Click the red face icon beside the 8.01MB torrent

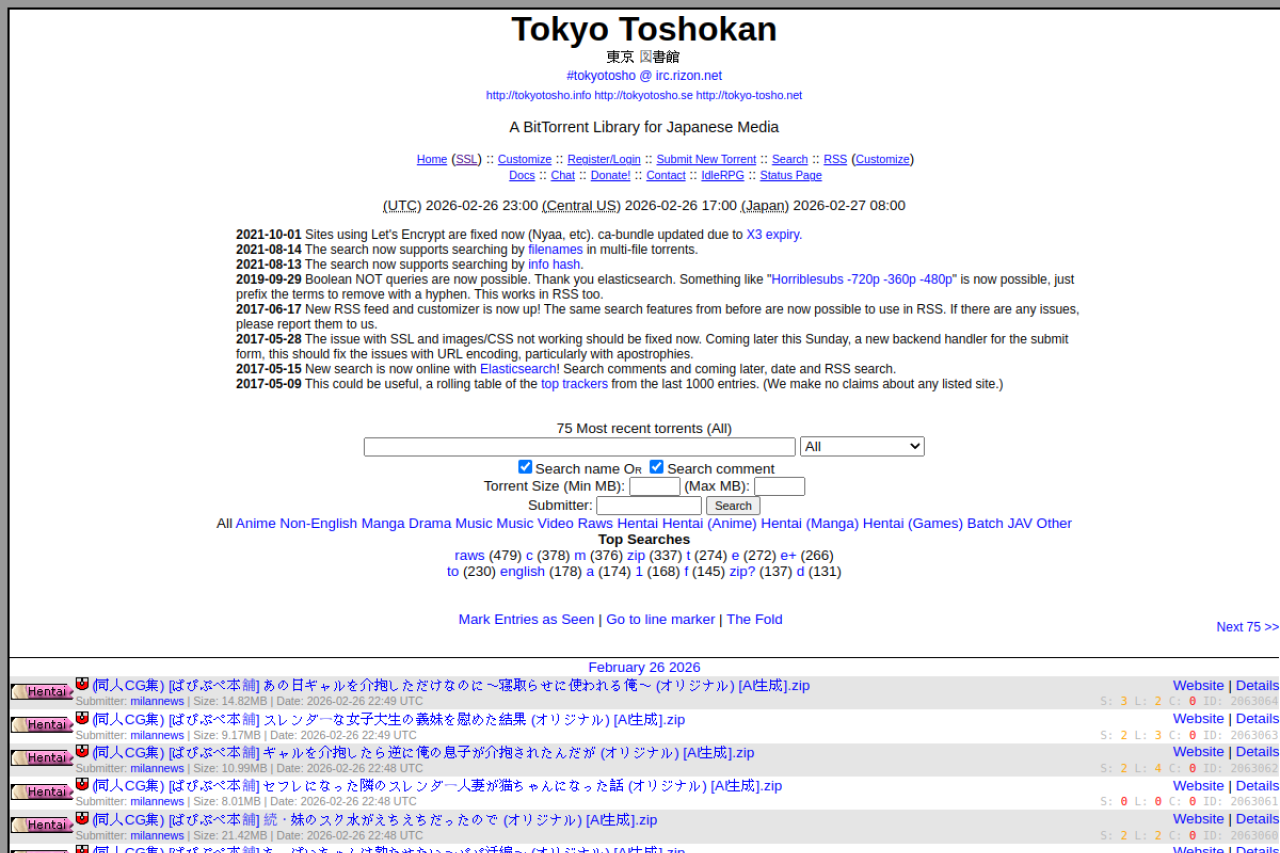(x=81, y=785)
